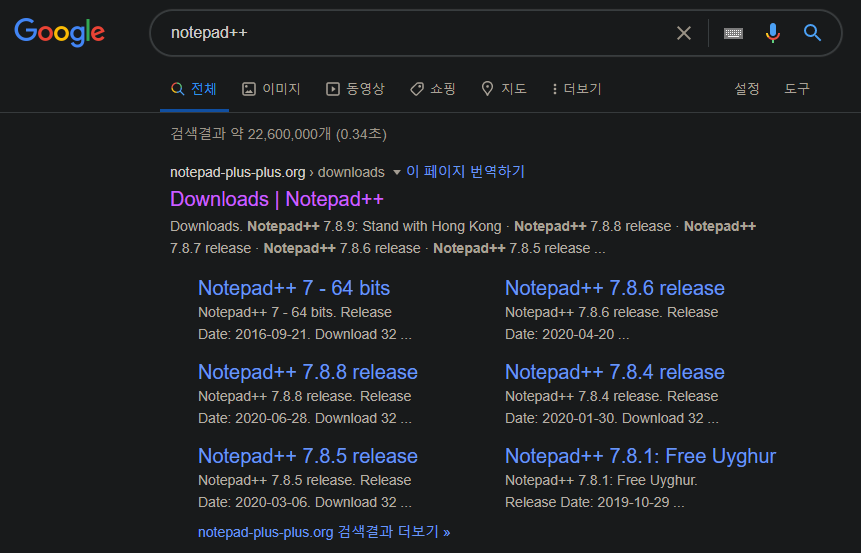861x553 pixels.
Task: Open the 지도 tab
Action: pyautogui.click(x=504, y=89)
